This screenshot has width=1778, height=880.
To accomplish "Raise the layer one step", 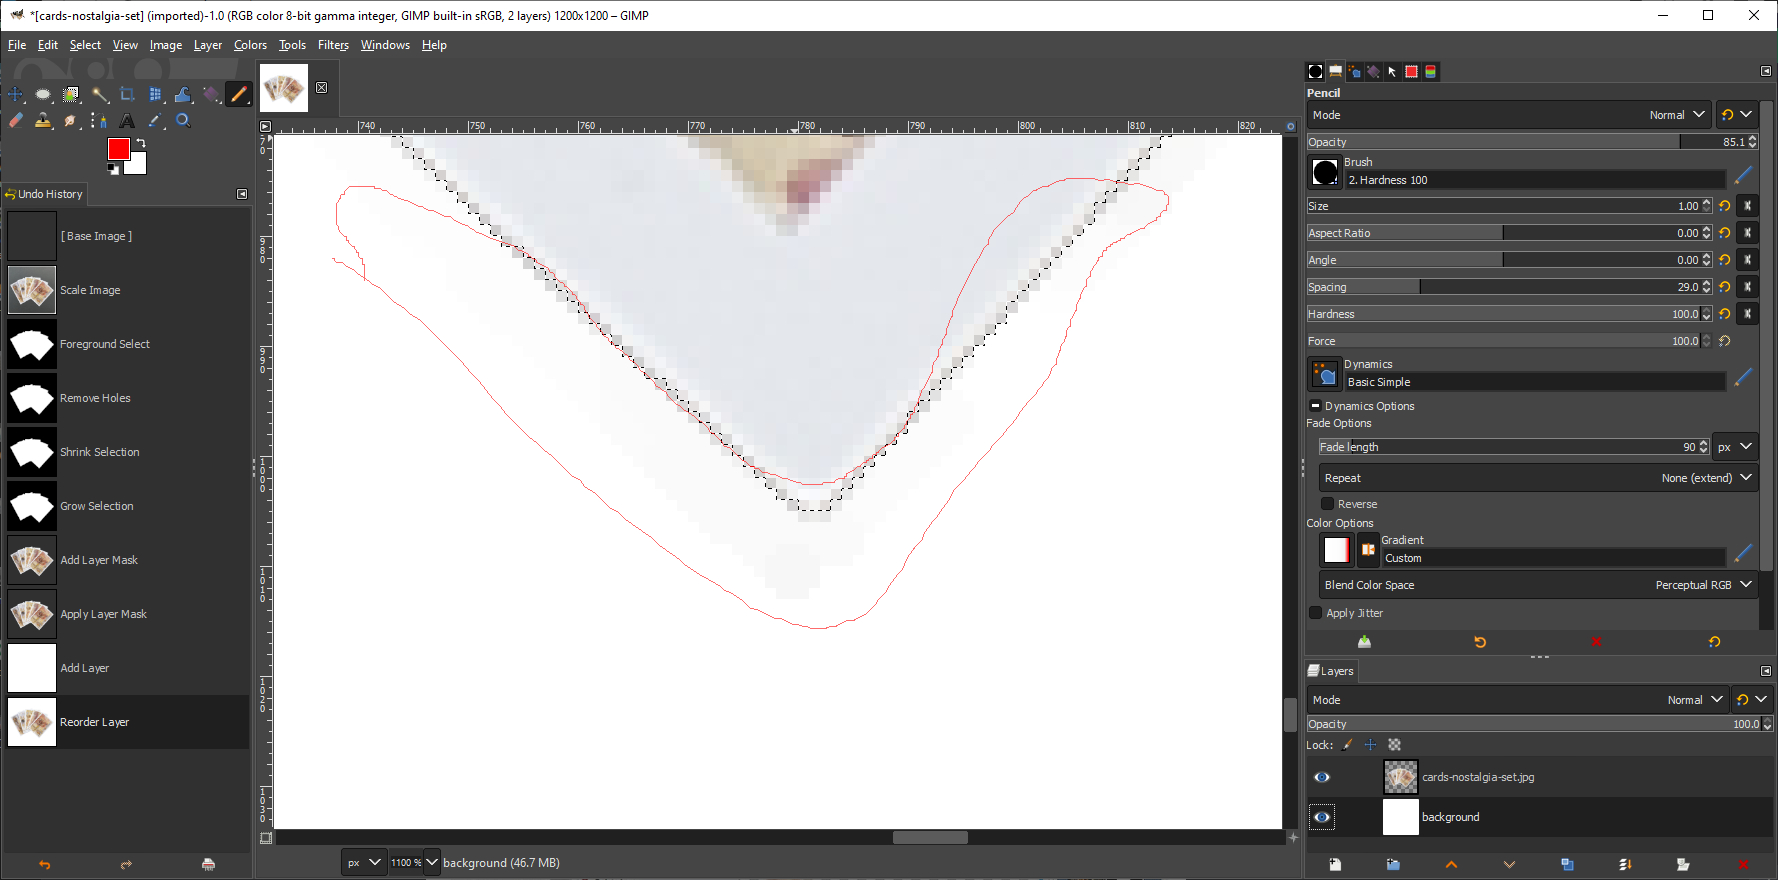I will pos(1451,864).
